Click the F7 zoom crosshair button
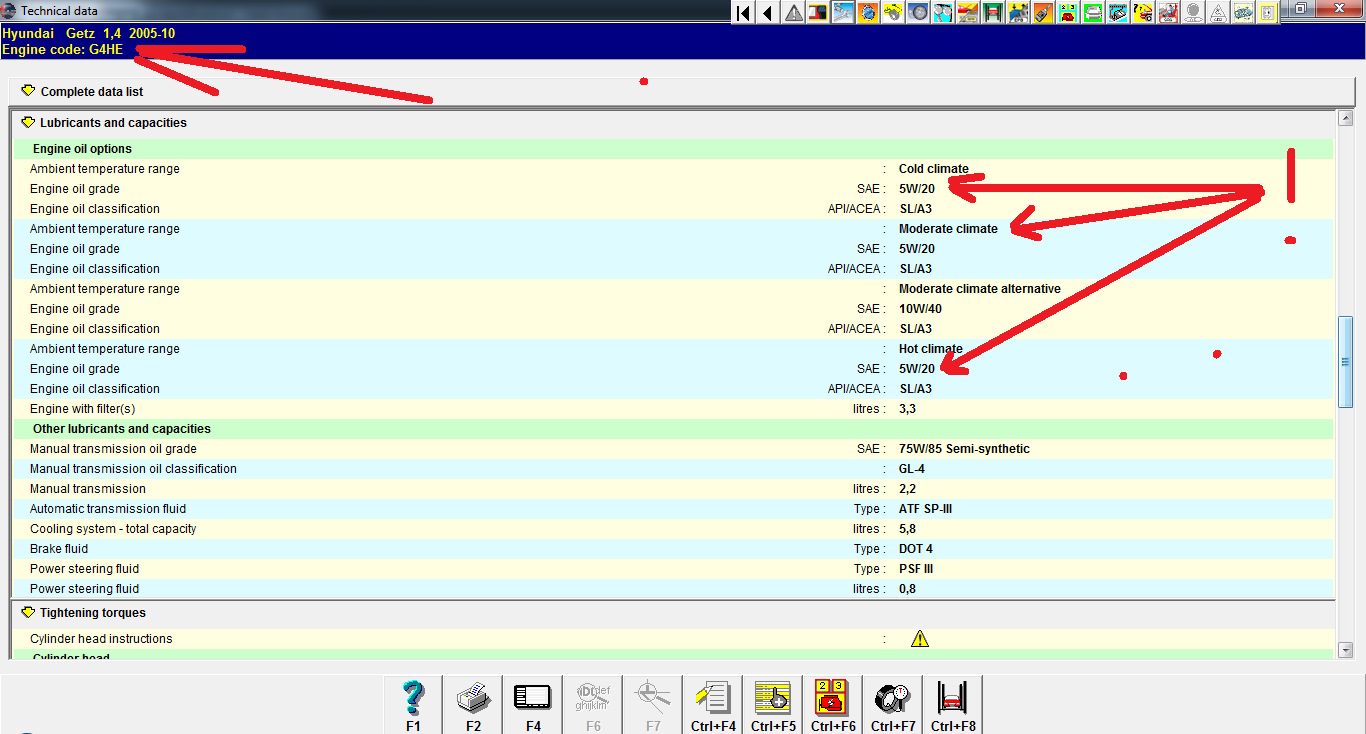The width and height of the screenshot is (1366, 734). coord(653,704)
